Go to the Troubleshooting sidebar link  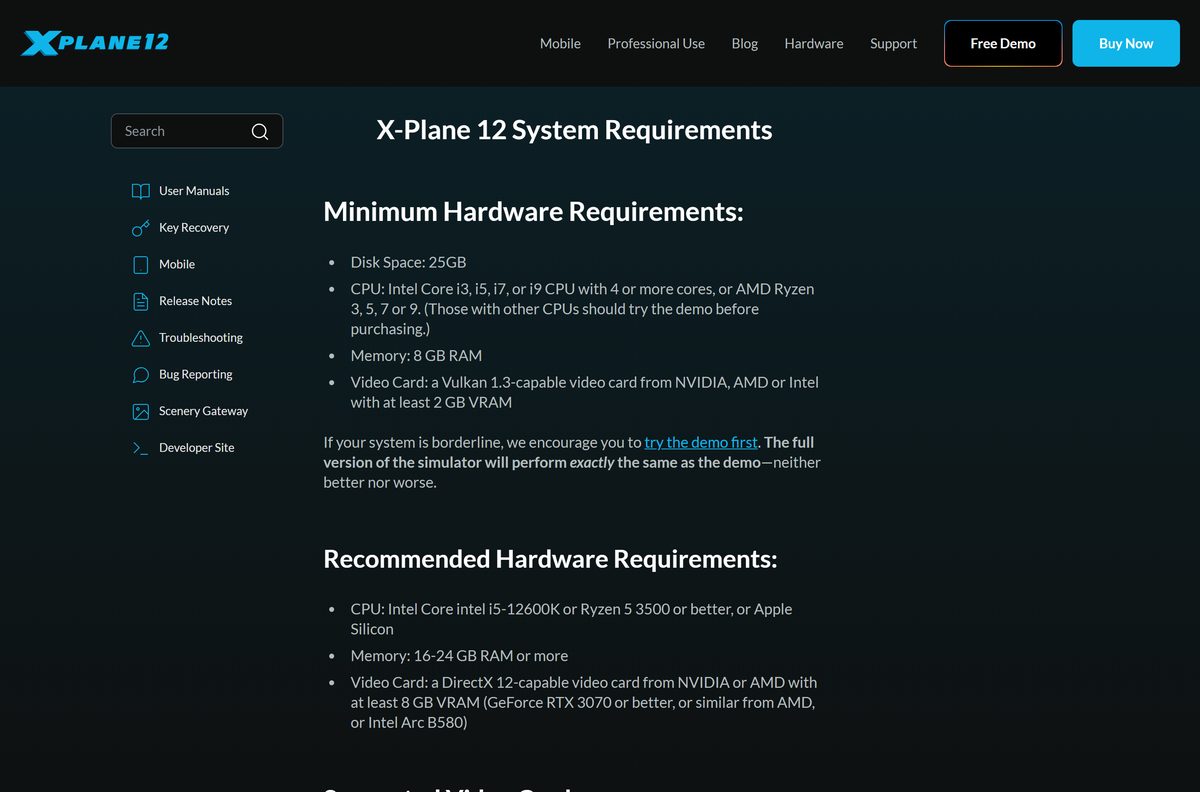pyautogui.click(x=201, y=338)
